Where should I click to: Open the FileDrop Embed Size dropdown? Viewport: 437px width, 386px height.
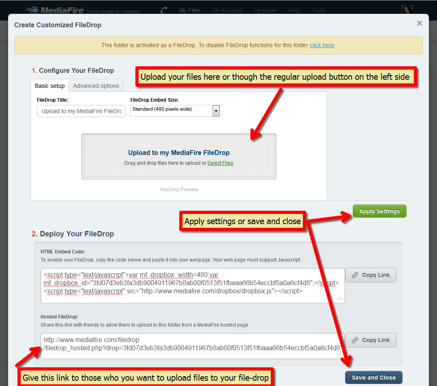(x=175, y=111)
